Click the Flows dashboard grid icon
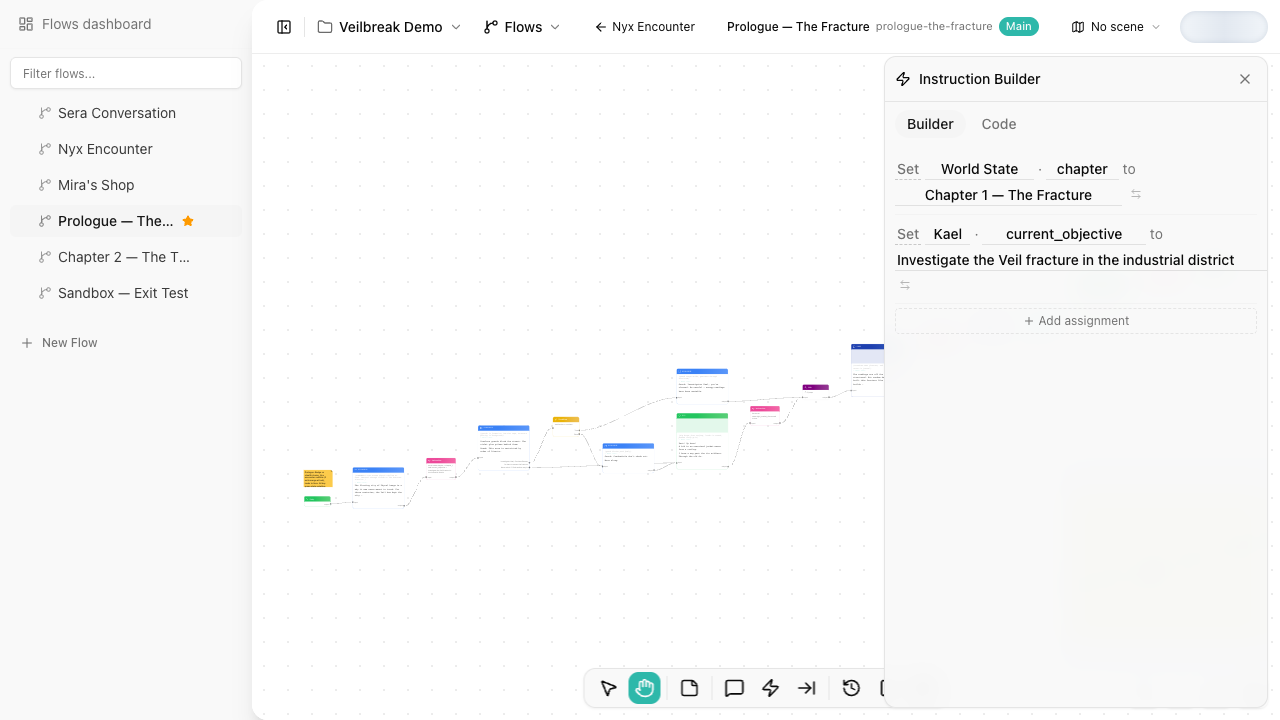Screen dimensions: 1280x720 tap(26, 24)
